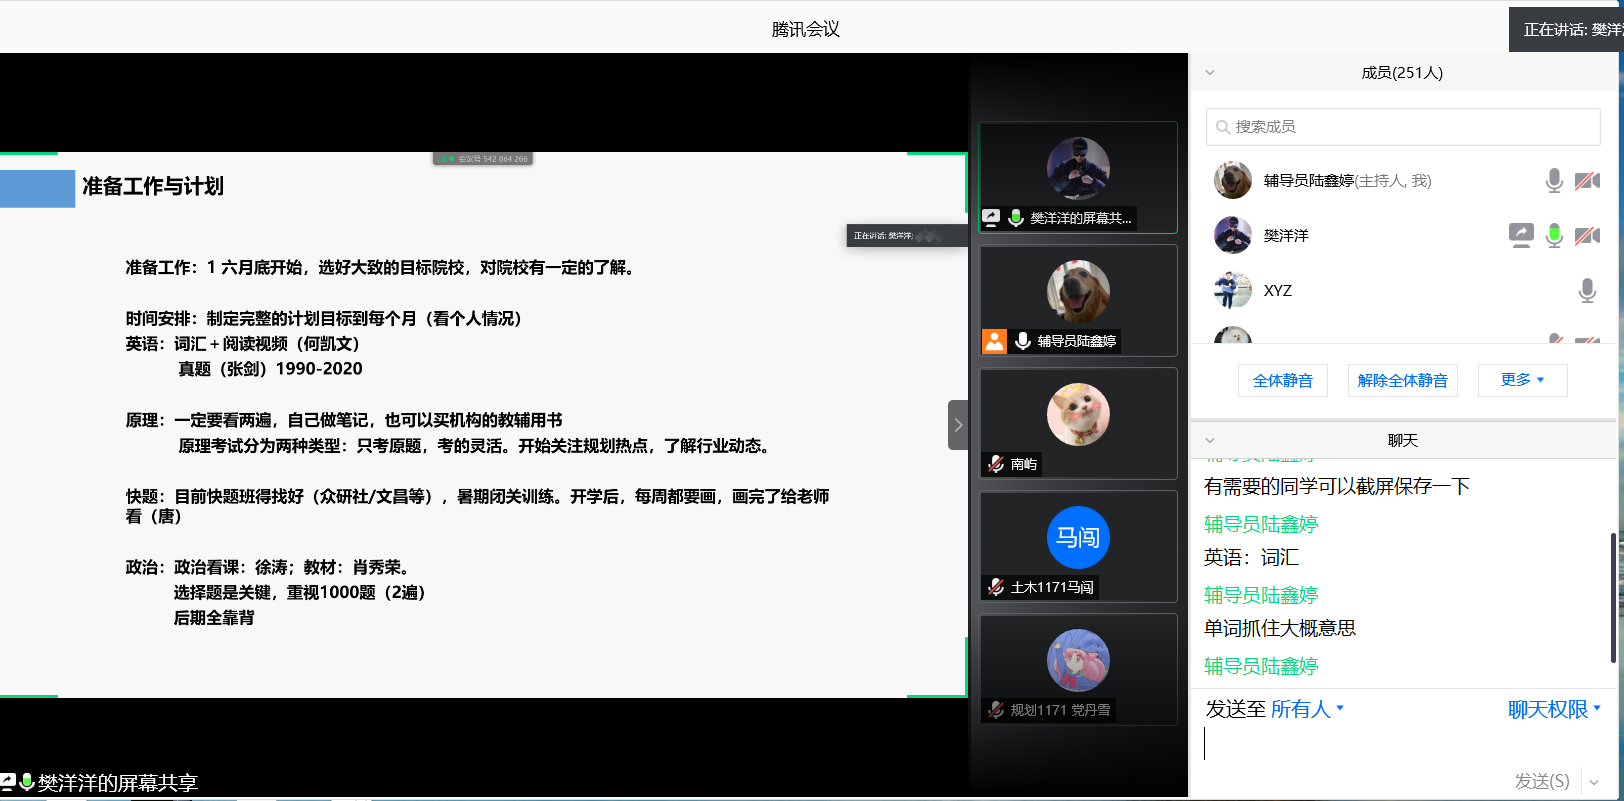Click the muted mic icon on 南屿's video tile
The width and height of the screenshot is (1624, 801).
(996, 464)
